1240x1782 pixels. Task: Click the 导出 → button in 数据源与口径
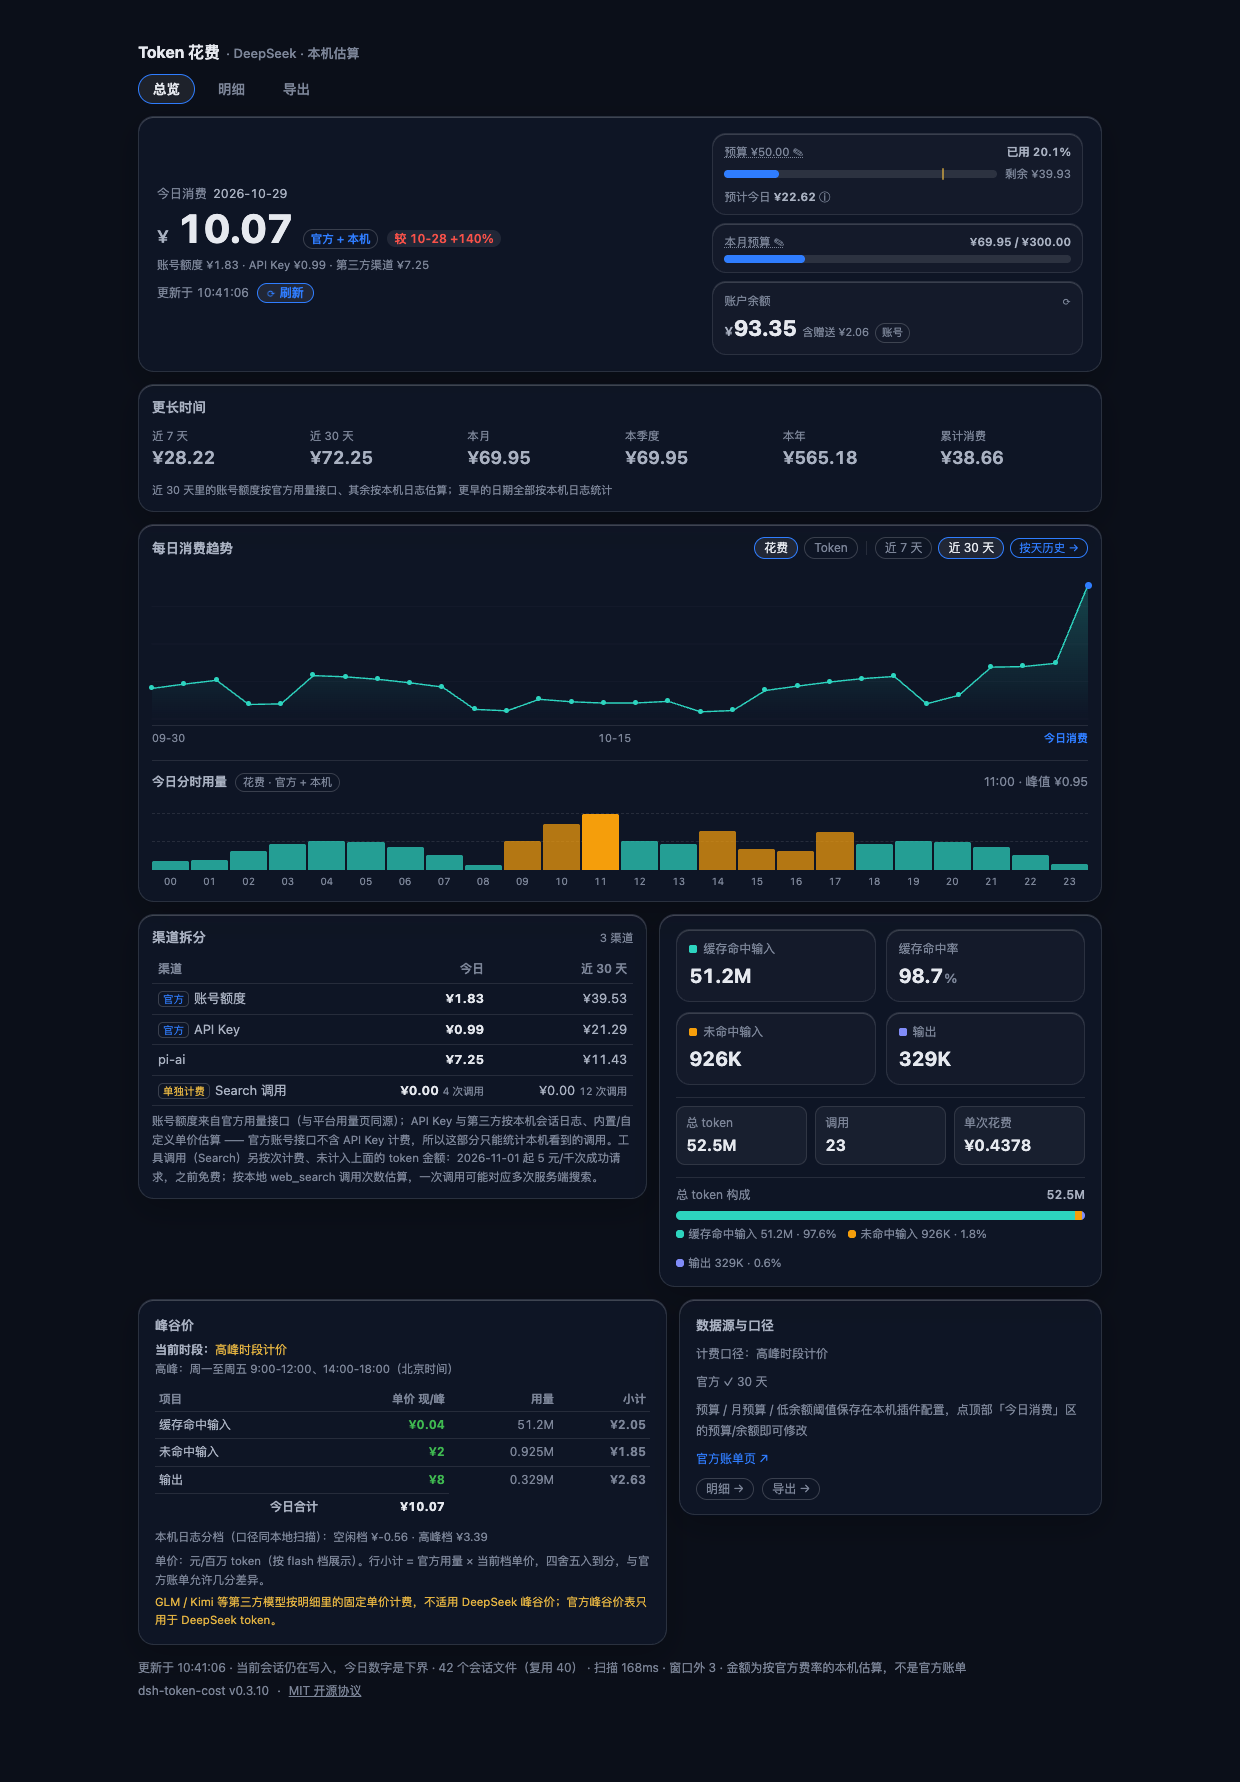coord(791,1489)
